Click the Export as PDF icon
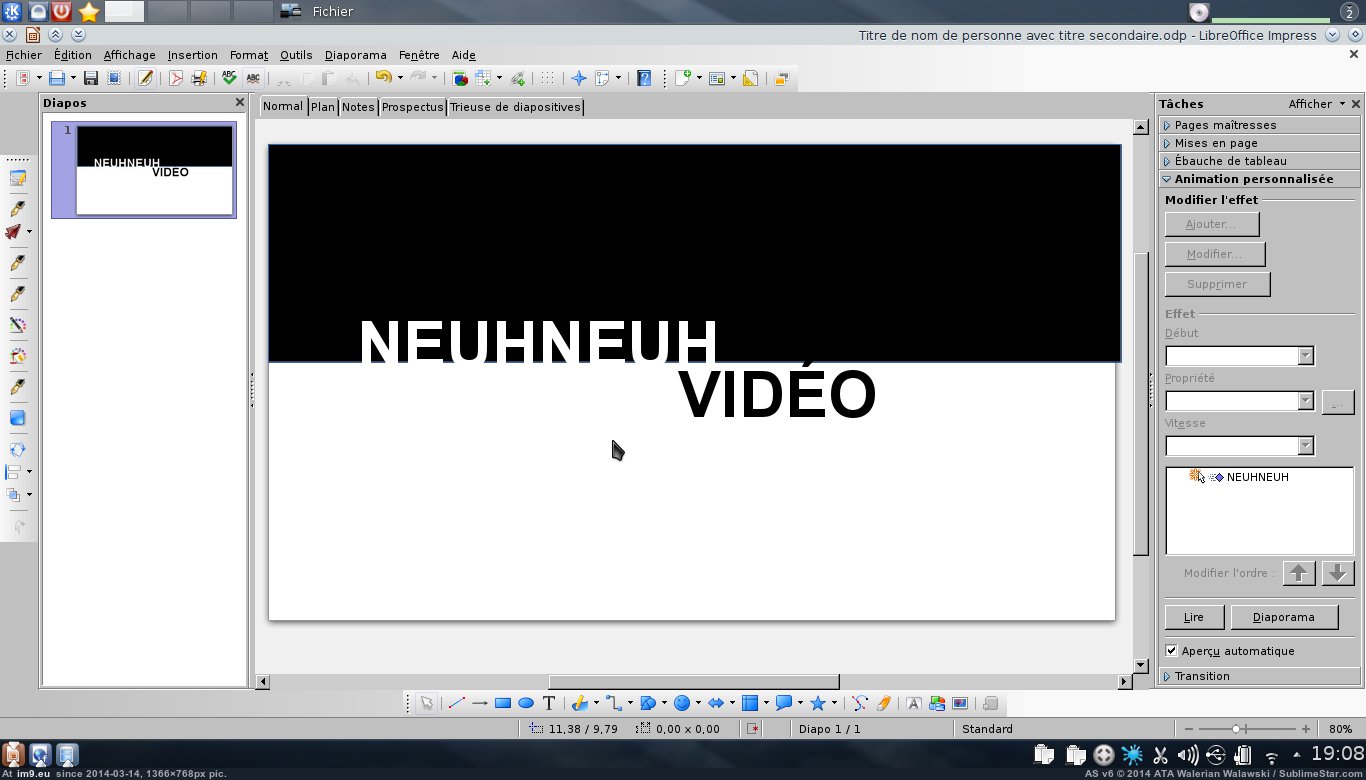 click(x=176, y=78)
